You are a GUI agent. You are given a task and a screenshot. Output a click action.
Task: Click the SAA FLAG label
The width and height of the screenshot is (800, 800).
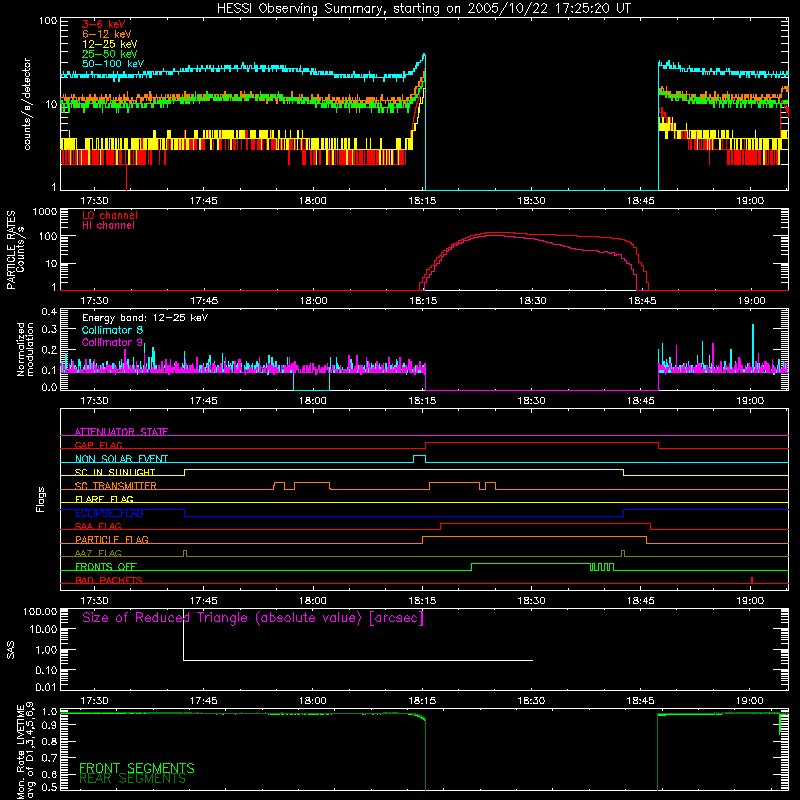tap(98, 526)
